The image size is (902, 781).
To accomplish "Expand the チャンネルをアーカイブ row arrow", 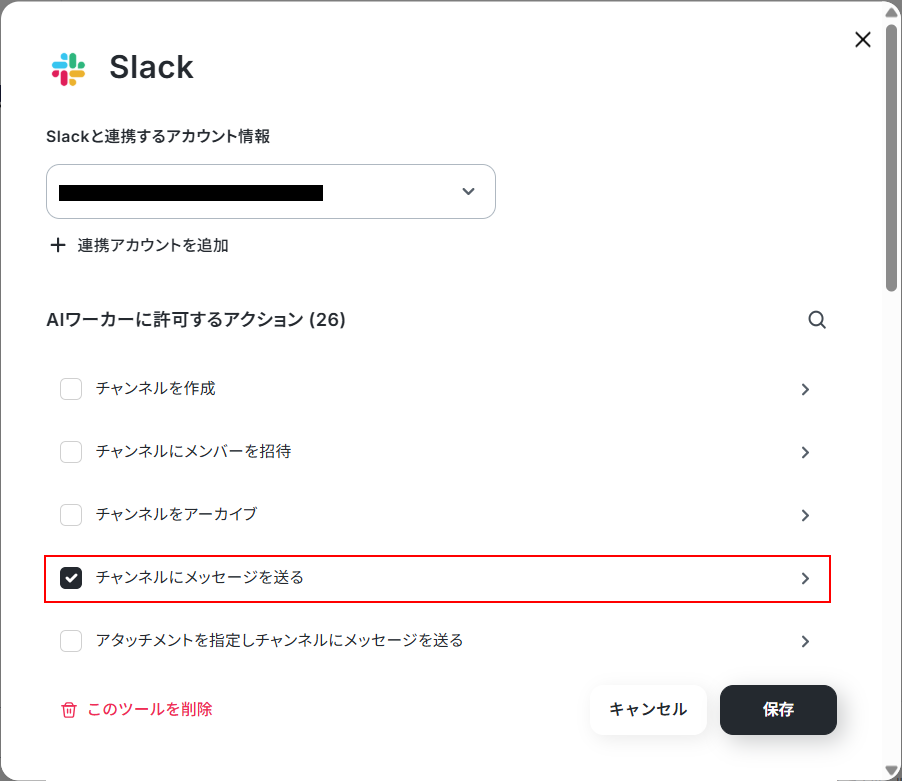I will pyautogui.click(x=805, y=515).
